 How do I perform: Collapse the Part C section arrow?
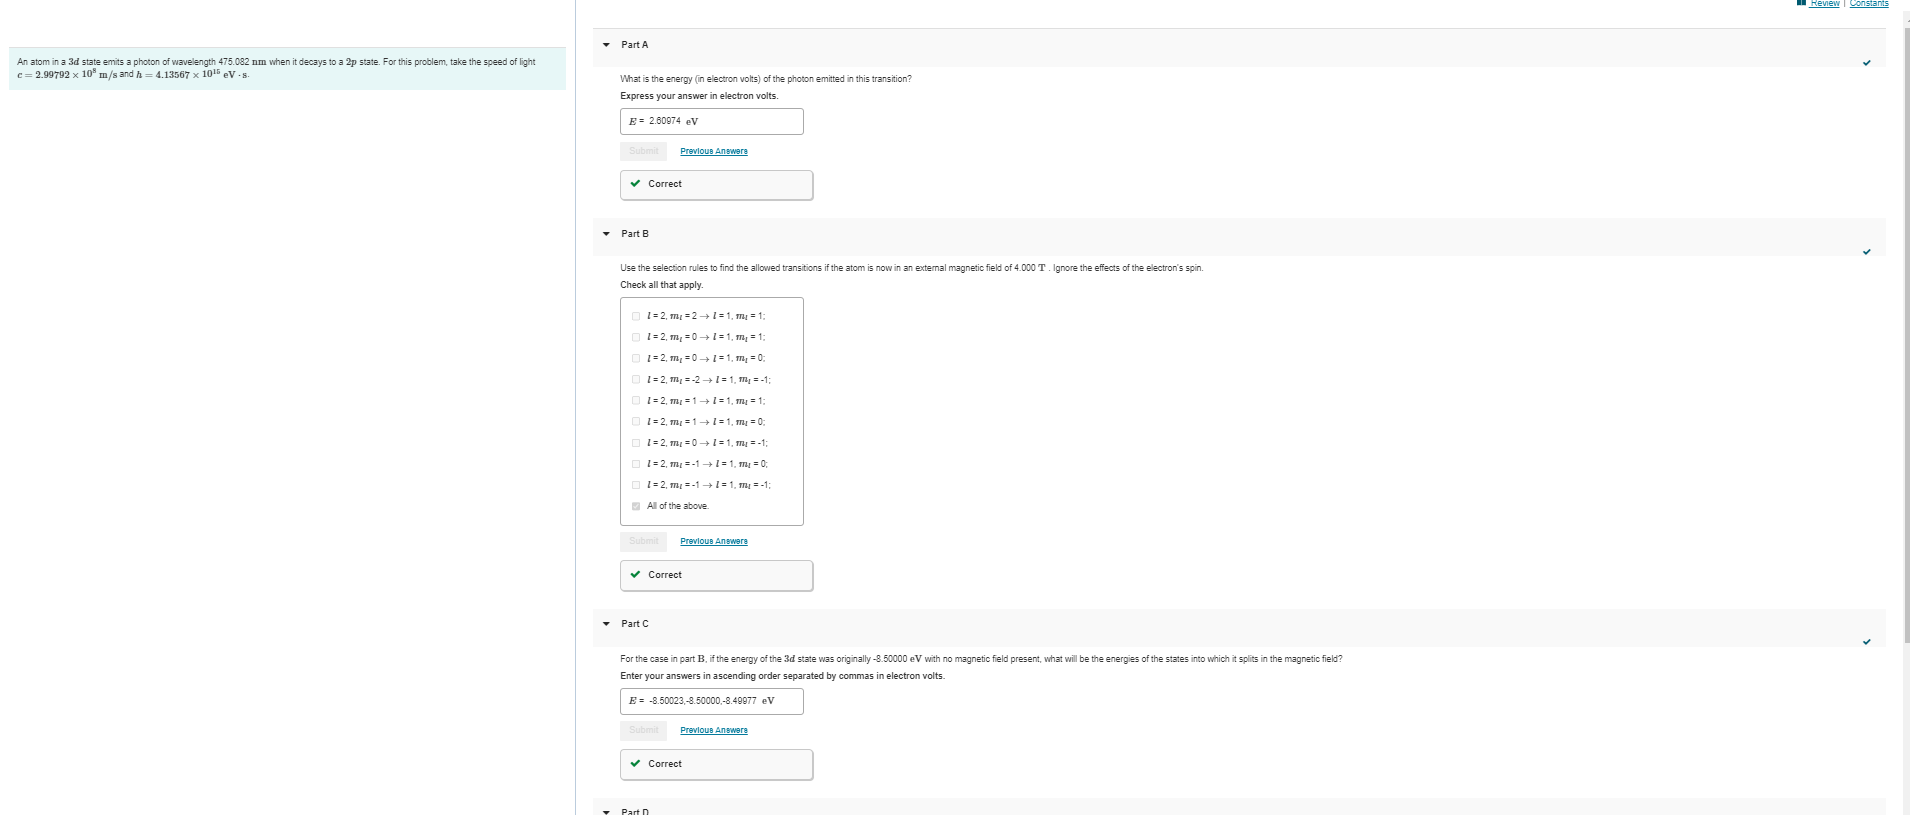(606, 624)
